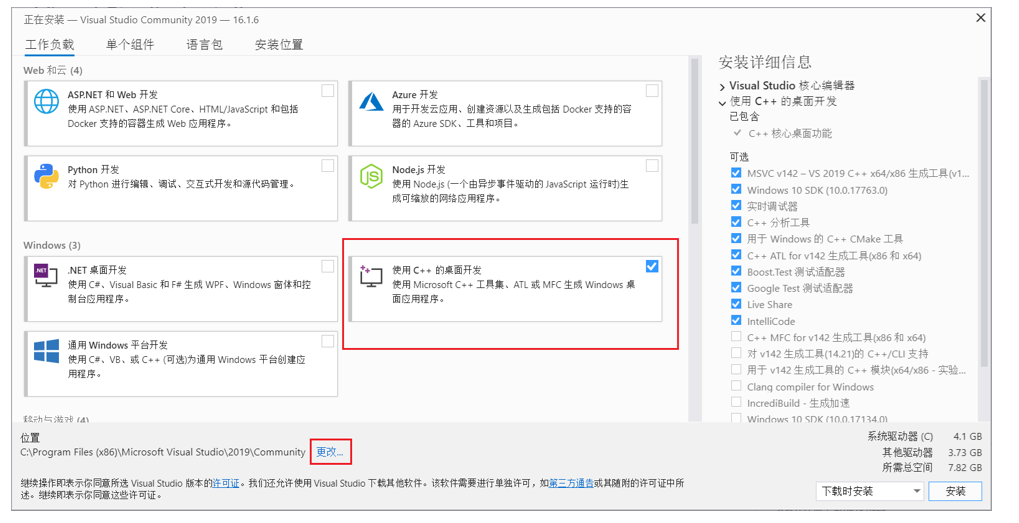The image size is (1019, 523).
Task: Check C++ MFC for v142 生成工具 option
Action: pyautogui.click(x=736, y=337)
